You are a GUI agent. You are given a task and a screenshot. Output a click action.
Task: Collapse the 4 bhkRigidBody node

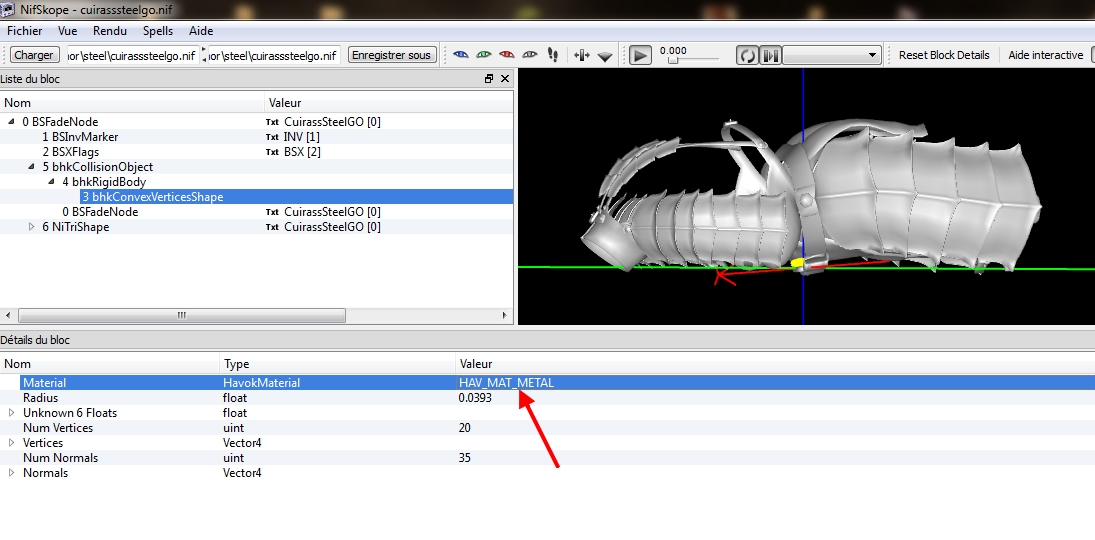click(51, 182)
